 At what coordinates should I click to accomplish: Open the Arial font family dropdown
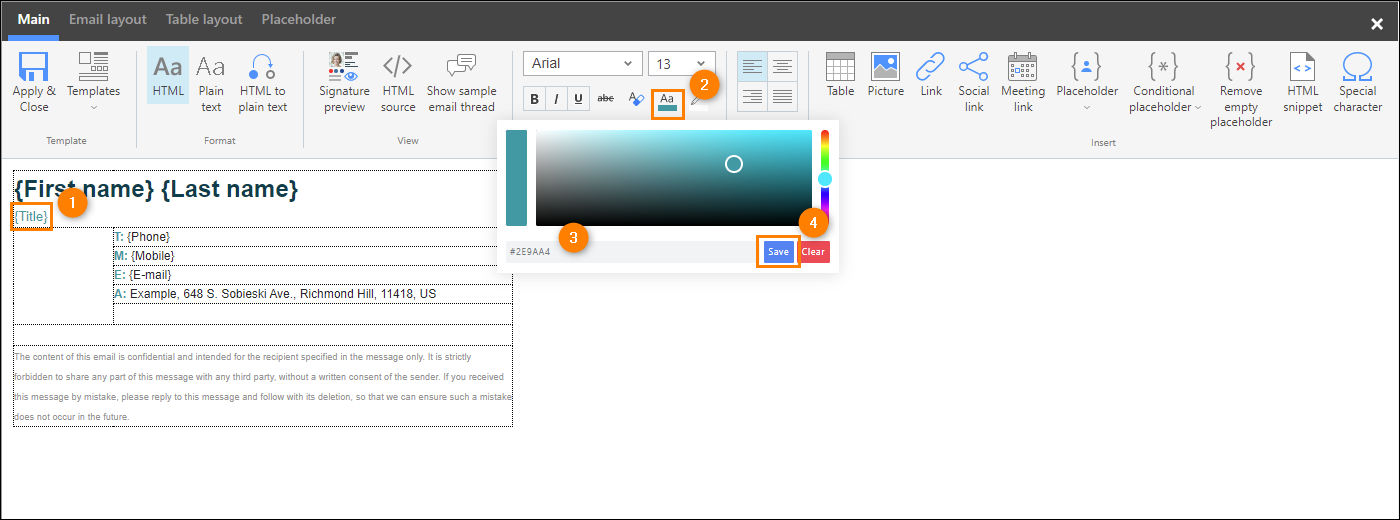click(582, 63)
